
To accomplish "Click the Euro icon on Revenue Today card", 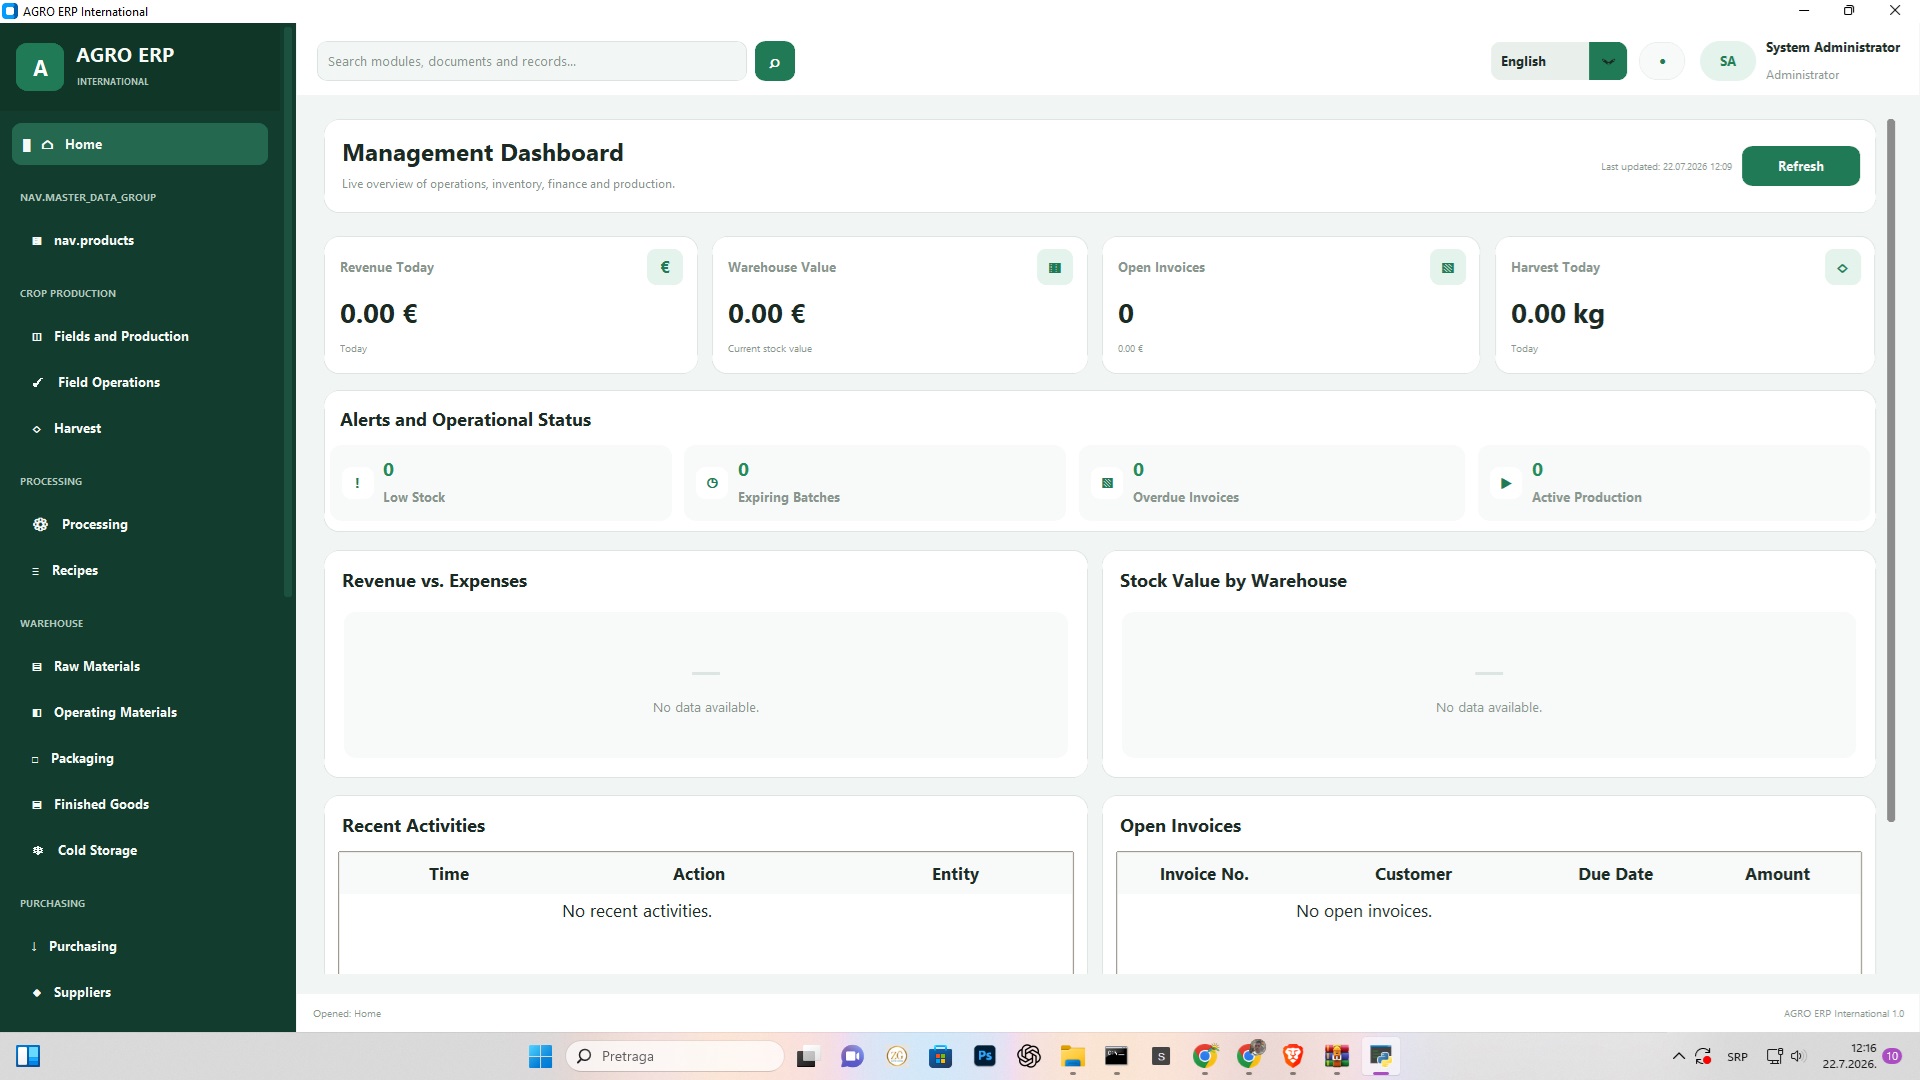I will (x=665, y=267).
